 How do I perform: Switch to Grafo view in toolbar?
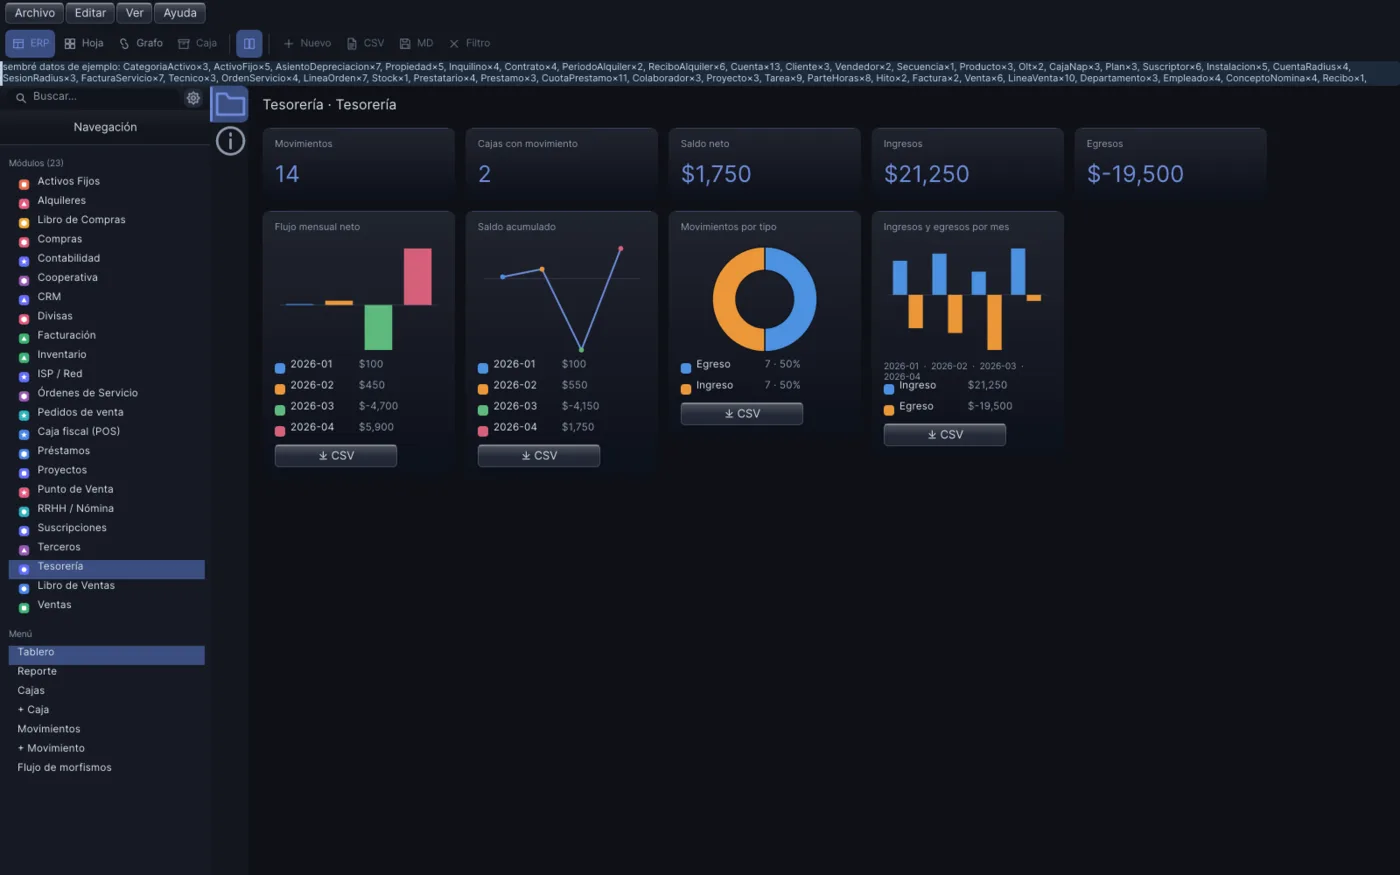(x=141, y=43)
